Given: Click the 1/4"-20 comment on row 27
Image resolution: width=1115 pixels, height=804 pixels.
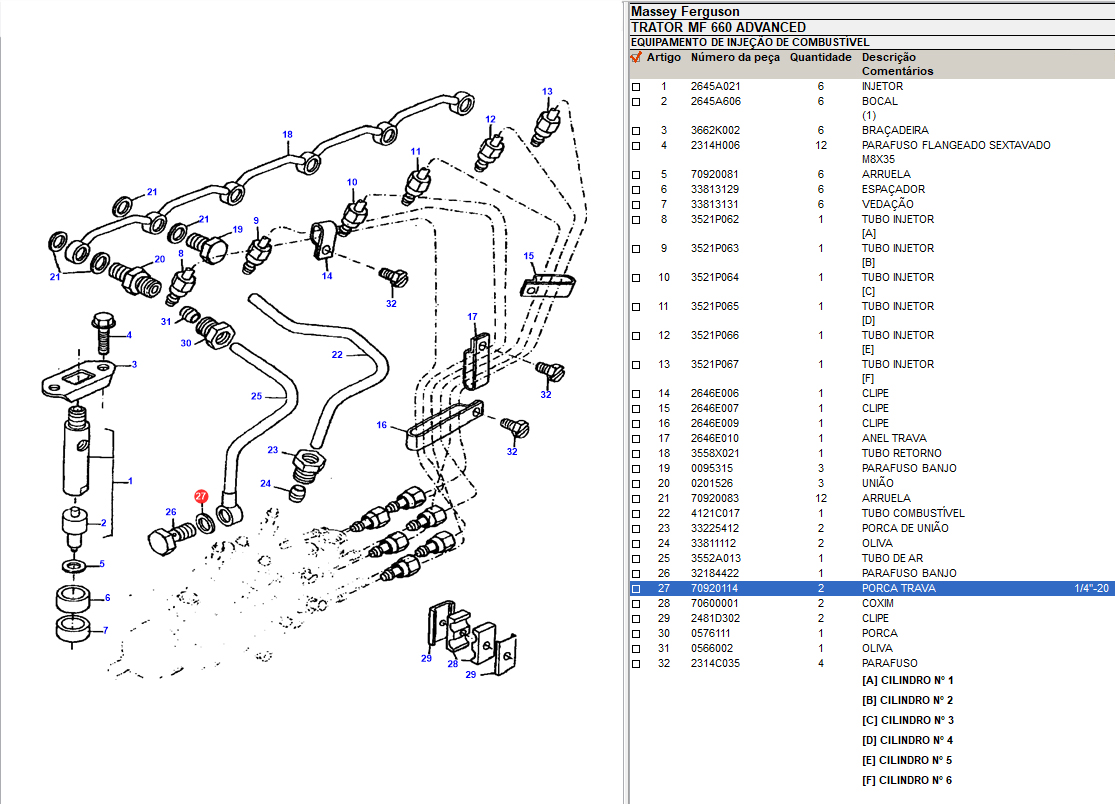Looking at the screenshot, I should [1092, 589].
